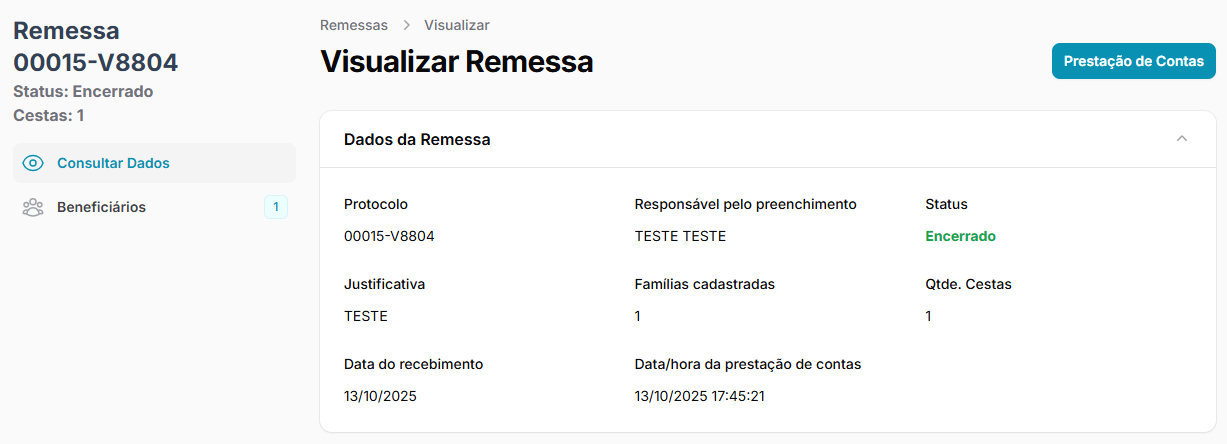
Task: Click the eye icon beside Consultar Dados
Action: [33, 163]
